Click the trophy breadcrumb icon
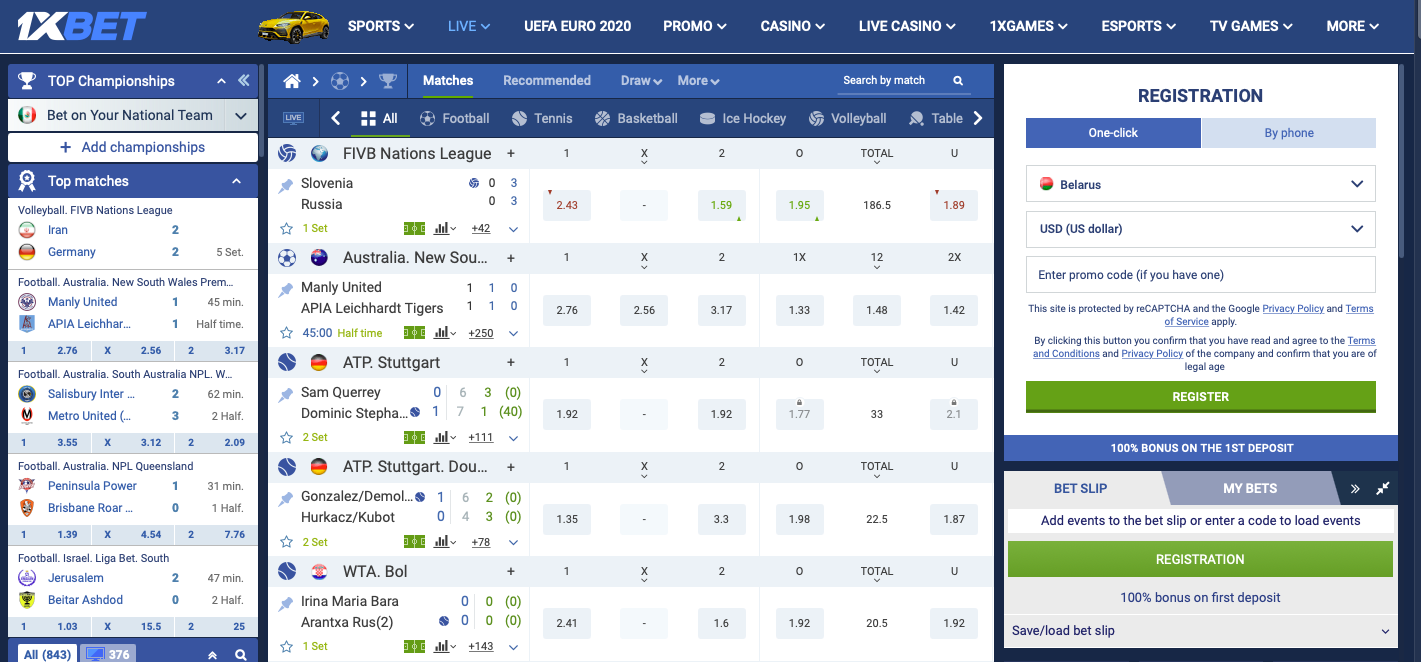The width and height of the screenshot is (1421, 662). click(388, 81)
